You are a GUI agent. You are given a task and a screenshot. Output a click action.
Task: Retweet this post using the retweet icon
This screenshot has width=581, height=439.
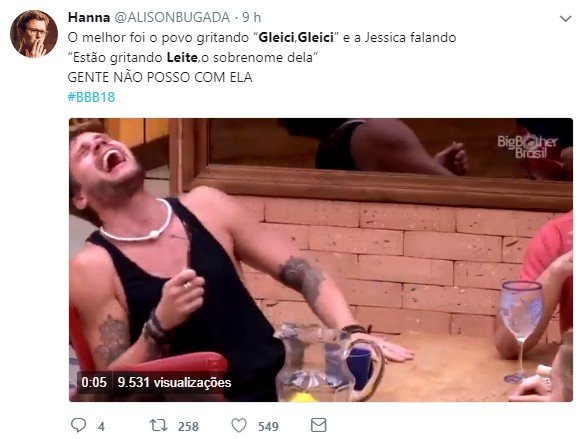tap(159, 425)
